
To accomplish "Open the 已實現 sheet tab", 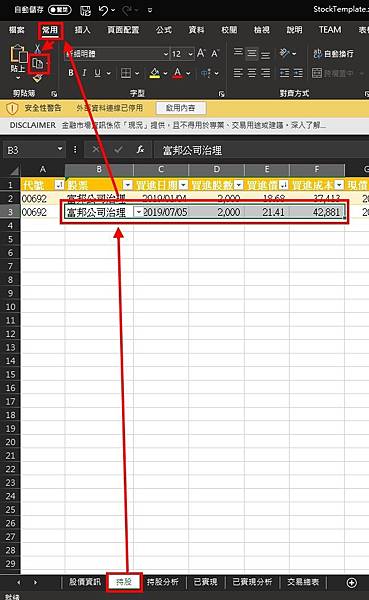I will (205, 582).
